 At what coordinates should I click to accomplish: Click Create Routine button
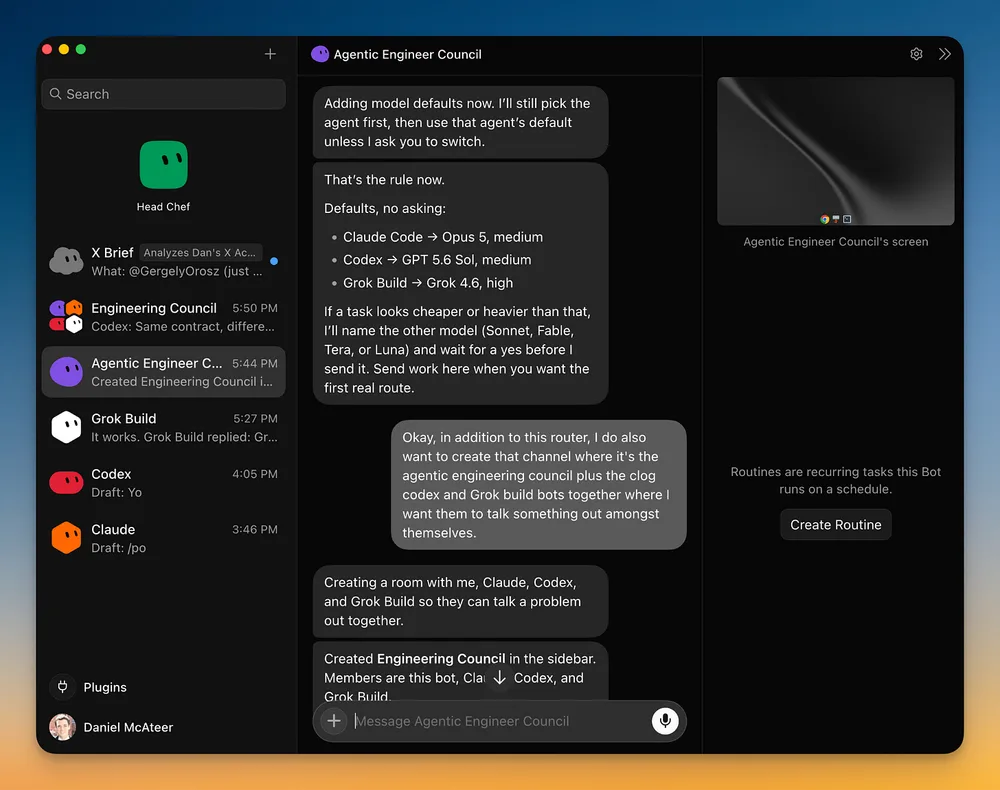[835, 525]
